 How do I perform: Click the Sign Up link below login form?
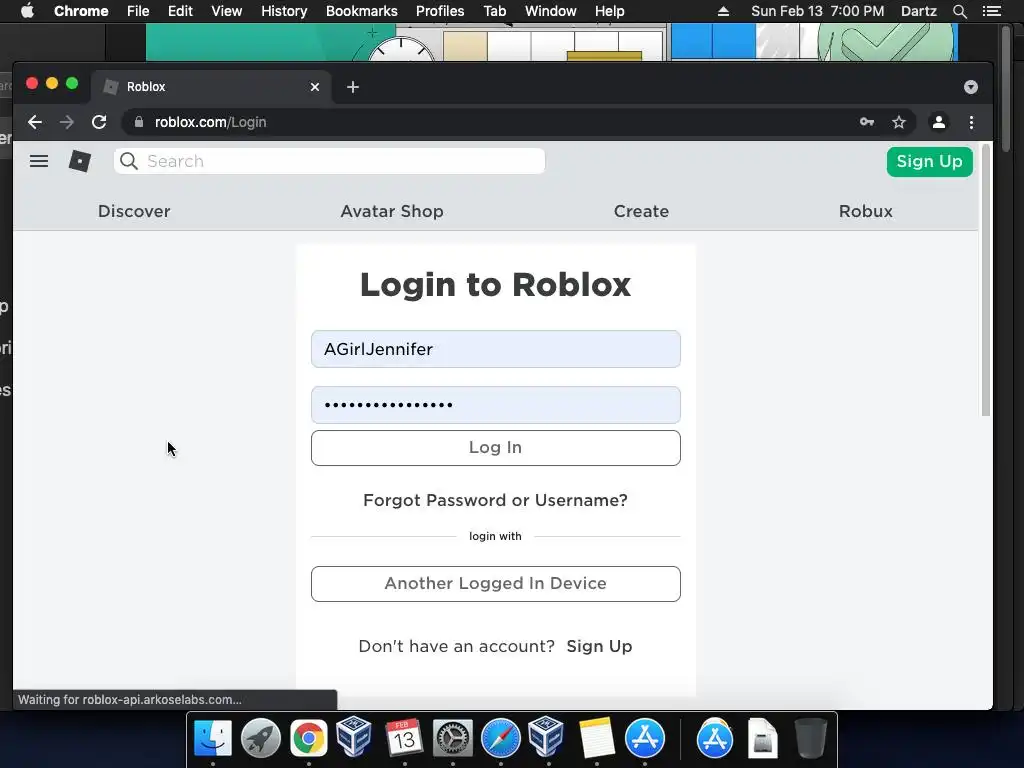pos(599,647)
